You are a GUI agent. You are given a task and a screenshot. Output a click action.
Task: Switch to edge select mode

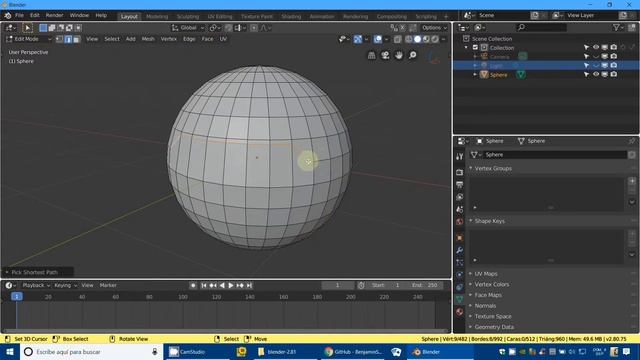coord(68,39)
